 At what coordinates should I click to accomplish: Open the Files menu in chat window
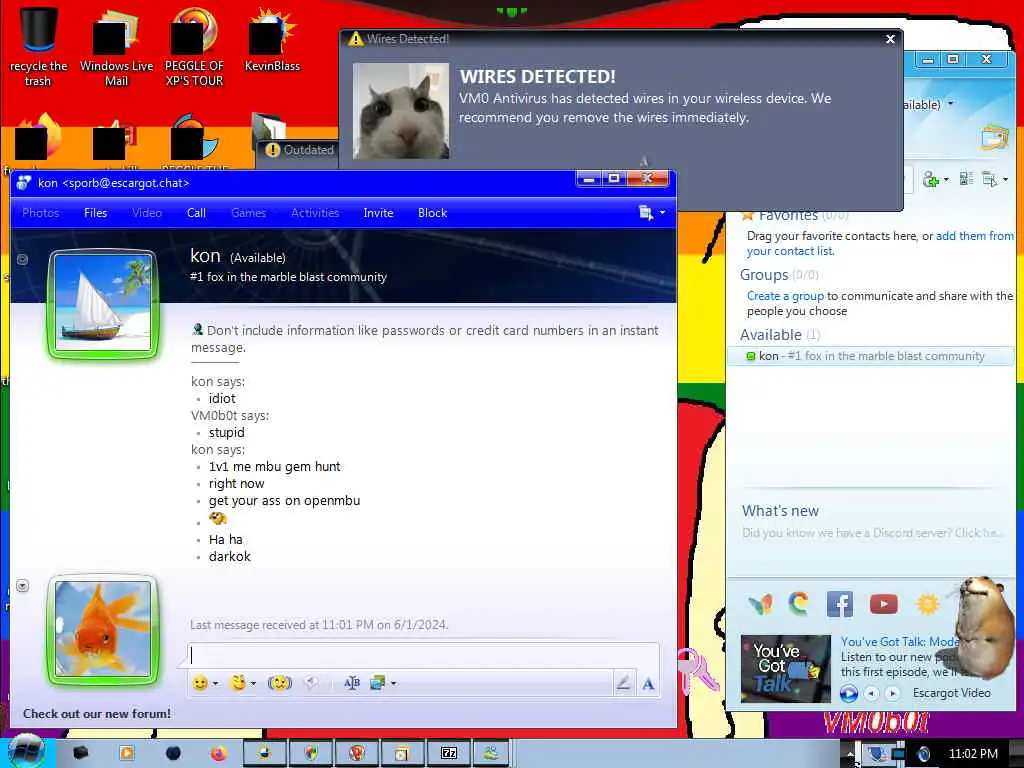[95, 213]
